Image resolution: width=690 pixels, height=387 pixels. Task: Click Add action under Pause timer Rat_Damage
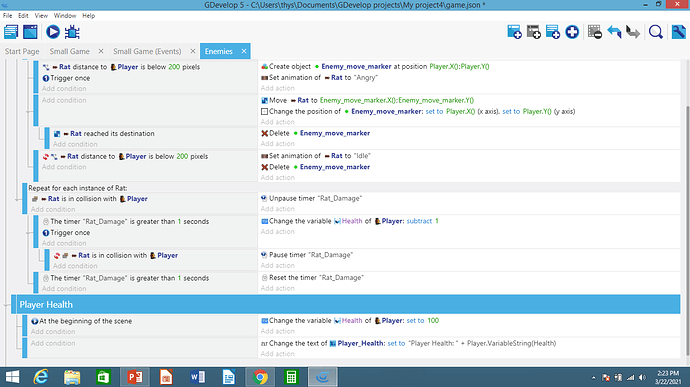277,265
